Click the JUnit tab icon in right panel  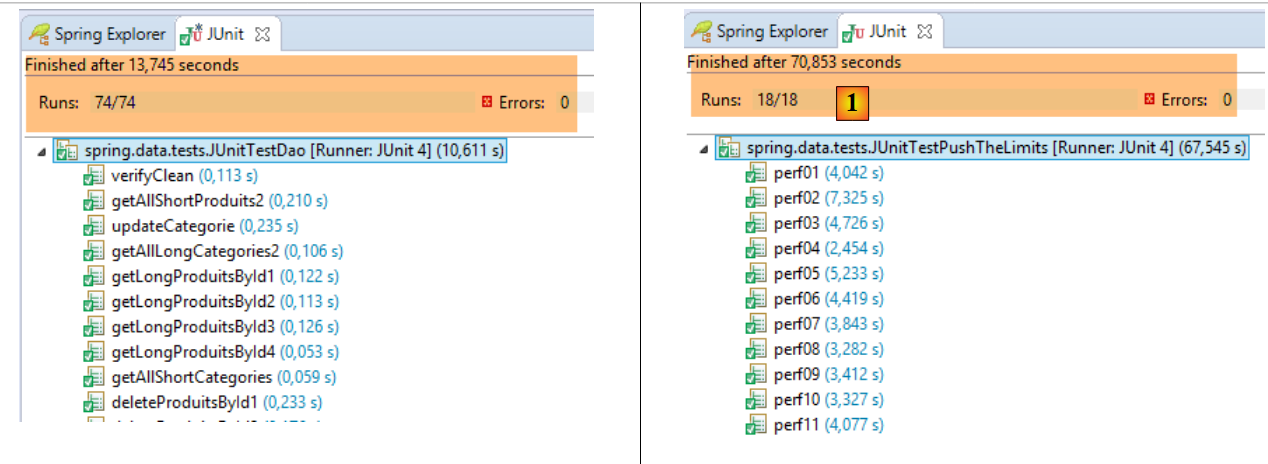tap(853, 33)
